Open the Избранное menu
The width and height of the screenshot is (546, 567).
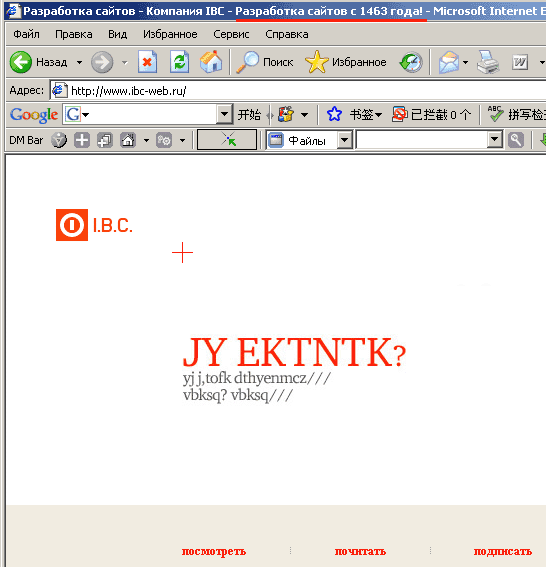coord(170,34)
